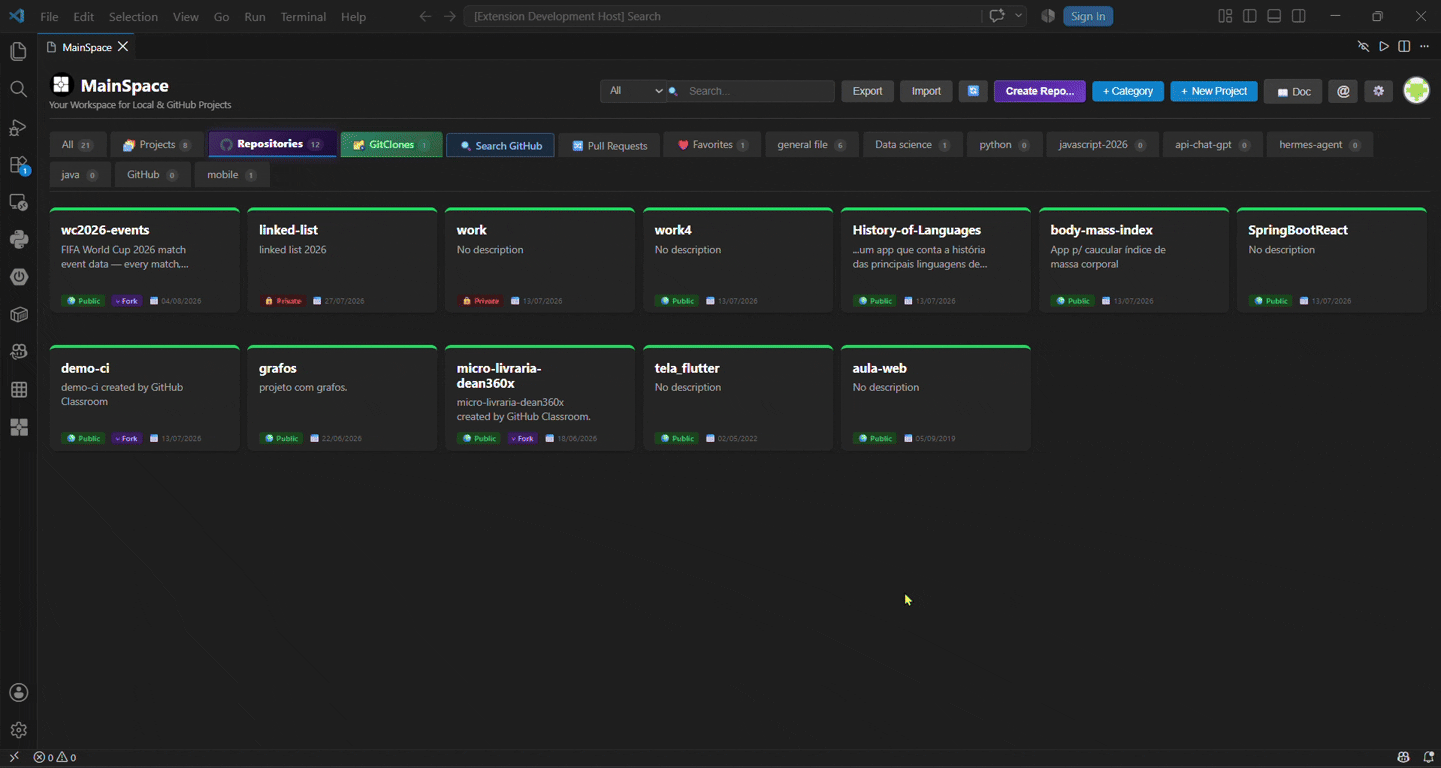
Task: Click the + New Project button
Action: [x=1214, y=91]
